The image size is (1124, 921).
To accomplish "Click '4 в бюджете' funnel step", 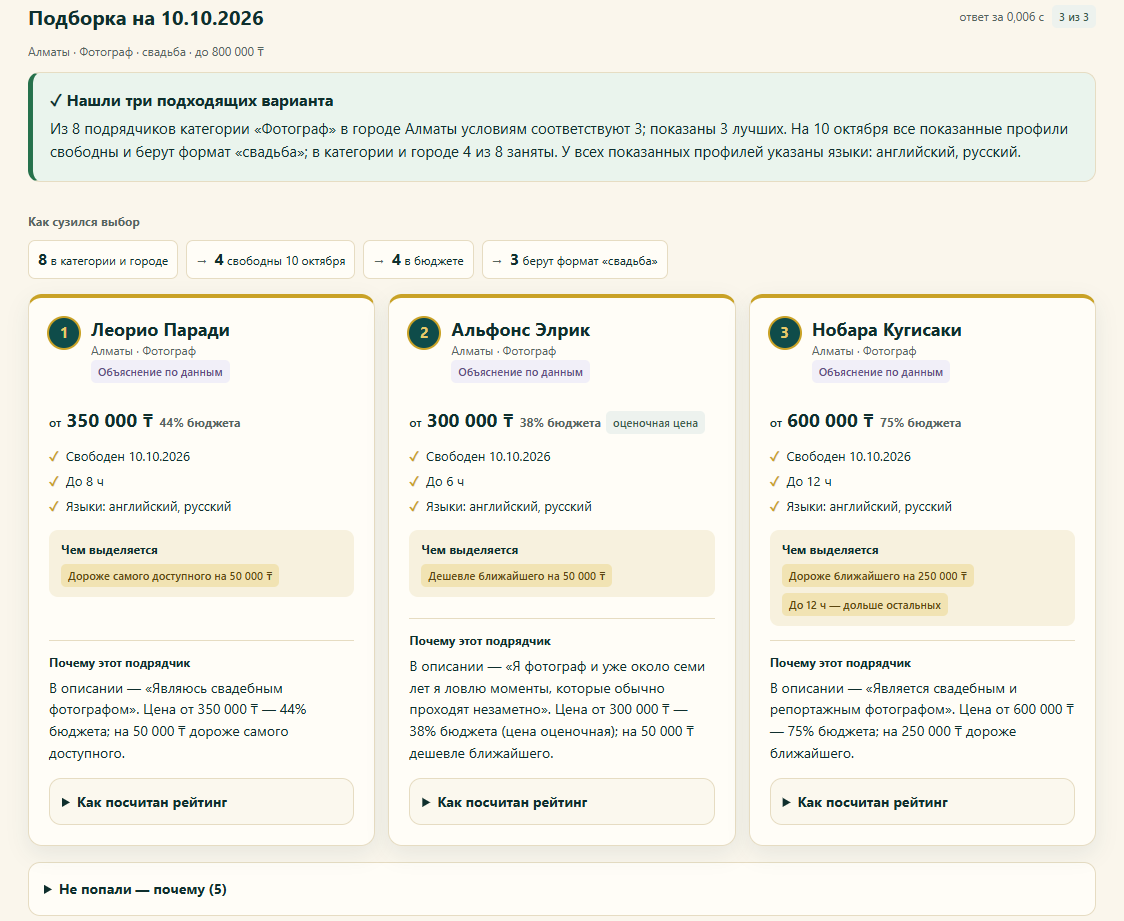I will [x=419, y=260].
